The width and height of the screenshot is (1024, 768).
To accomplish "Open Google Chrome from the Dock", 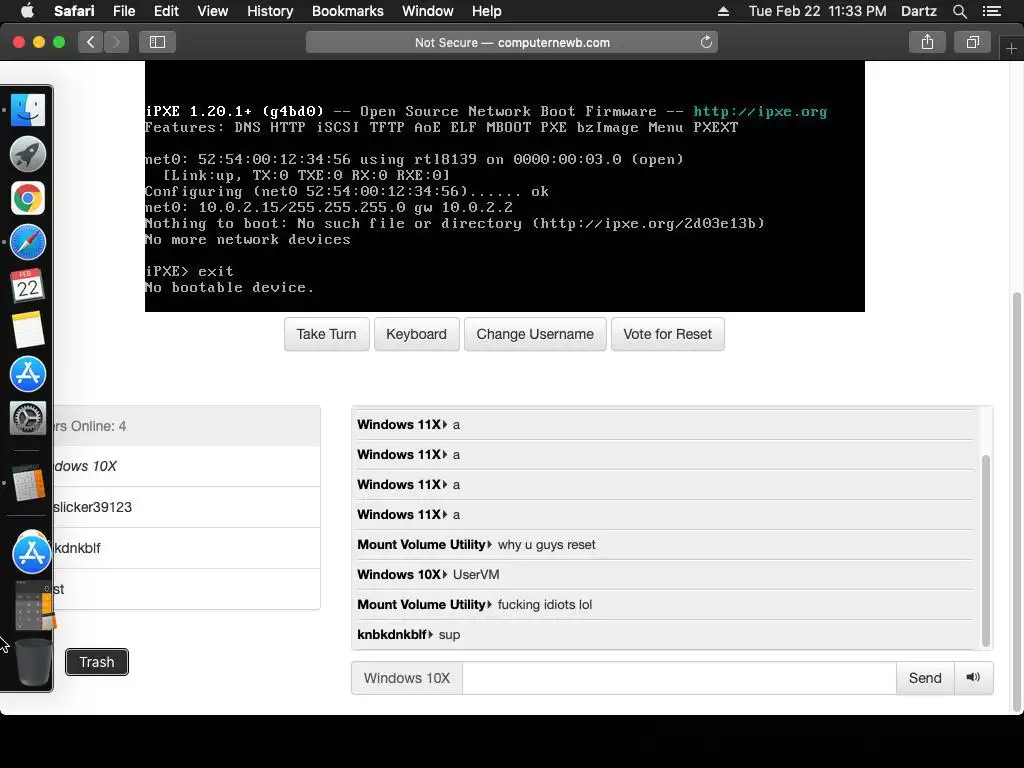I will tap(27, 198).
